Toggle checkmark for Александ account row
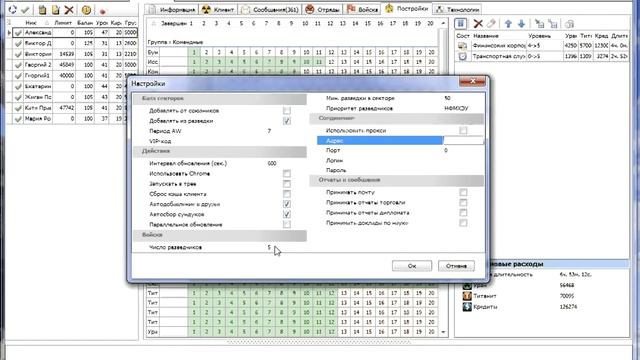640x360 pixels. (18, 32)
